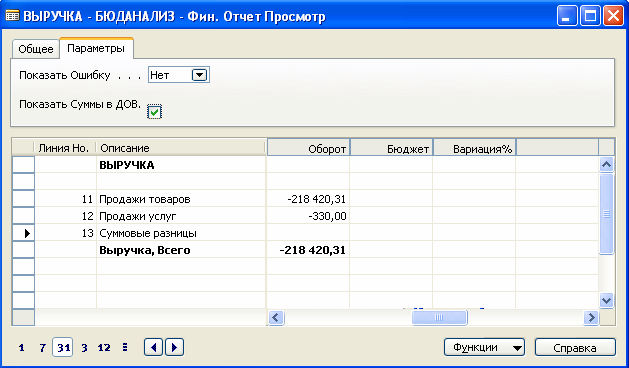
Task: Select the Продажи услуг row
Action: [305, 216]
